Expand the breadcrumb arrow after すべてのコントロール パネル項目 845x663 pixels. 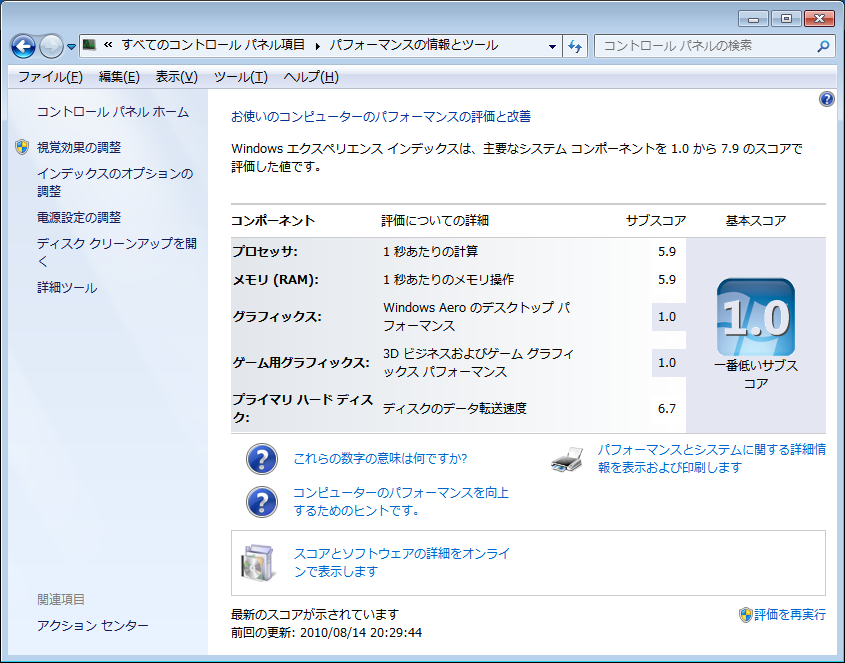[318, 46]
